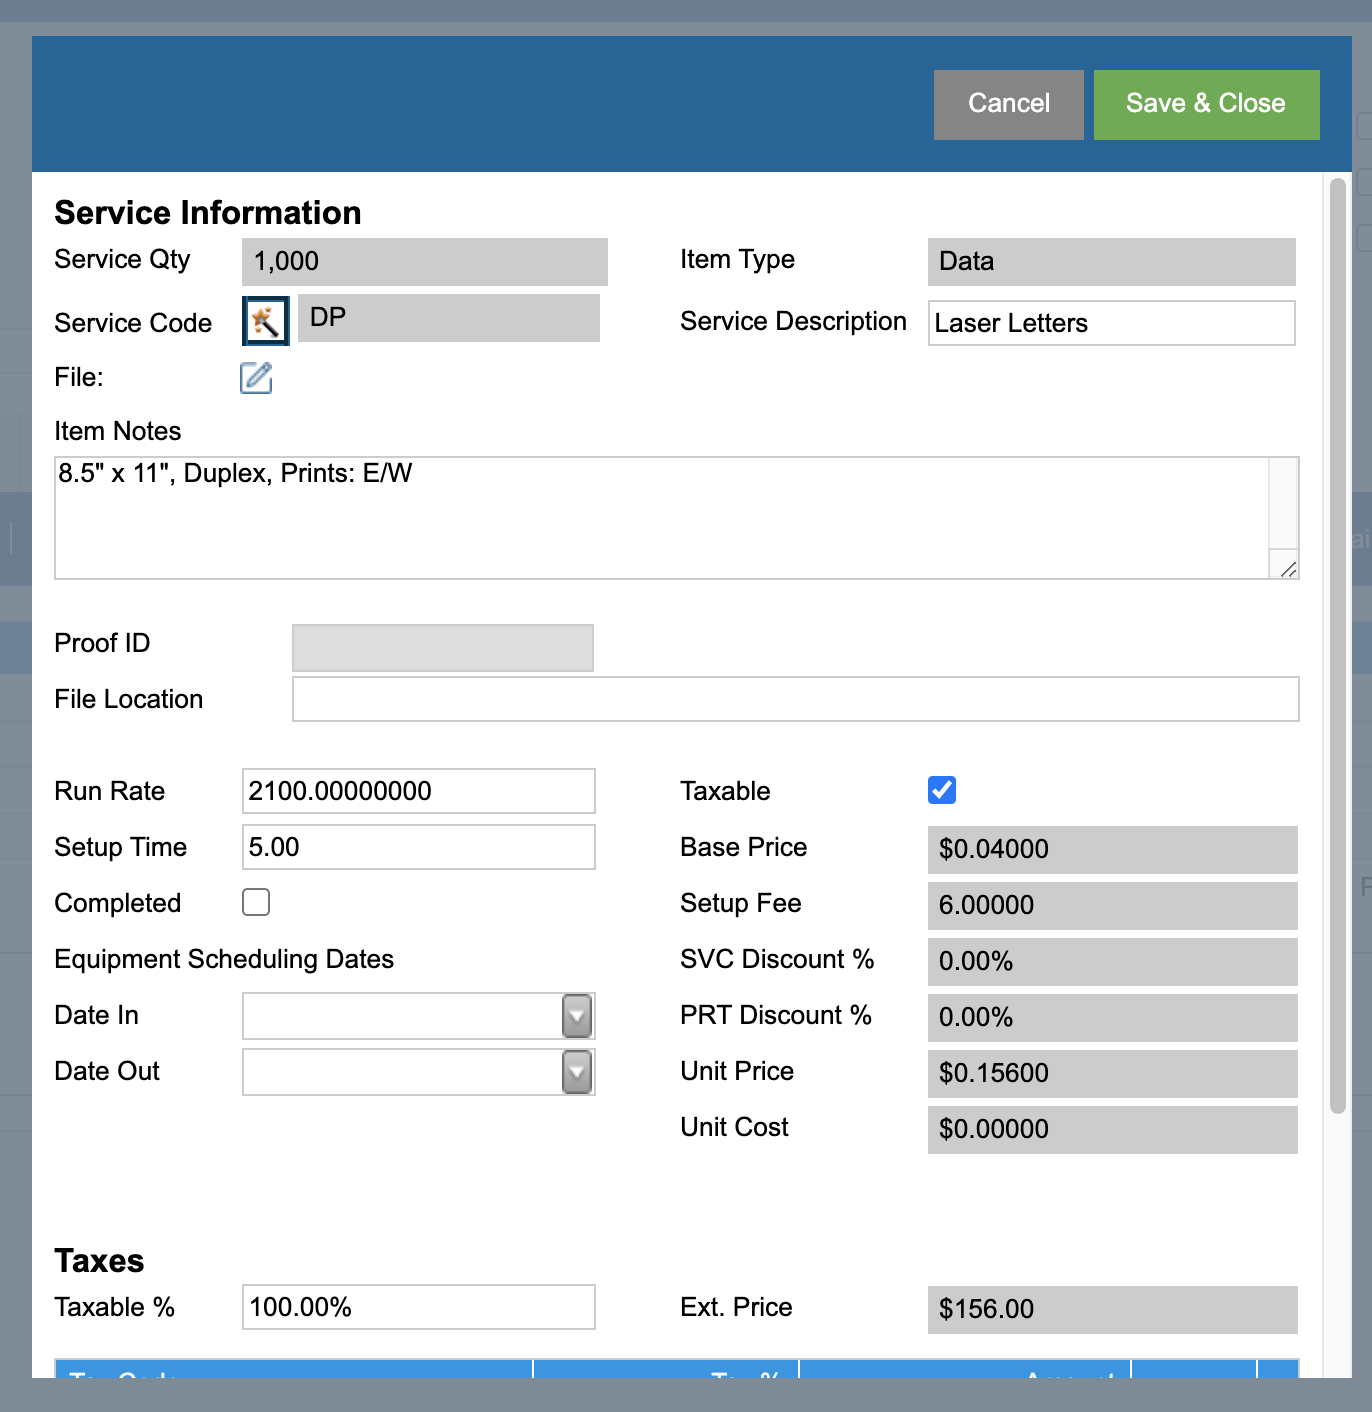The image size is (1372, 1412).
Task: Click the dialog's vertical scrollbar
Action: tap(1338, 646)
